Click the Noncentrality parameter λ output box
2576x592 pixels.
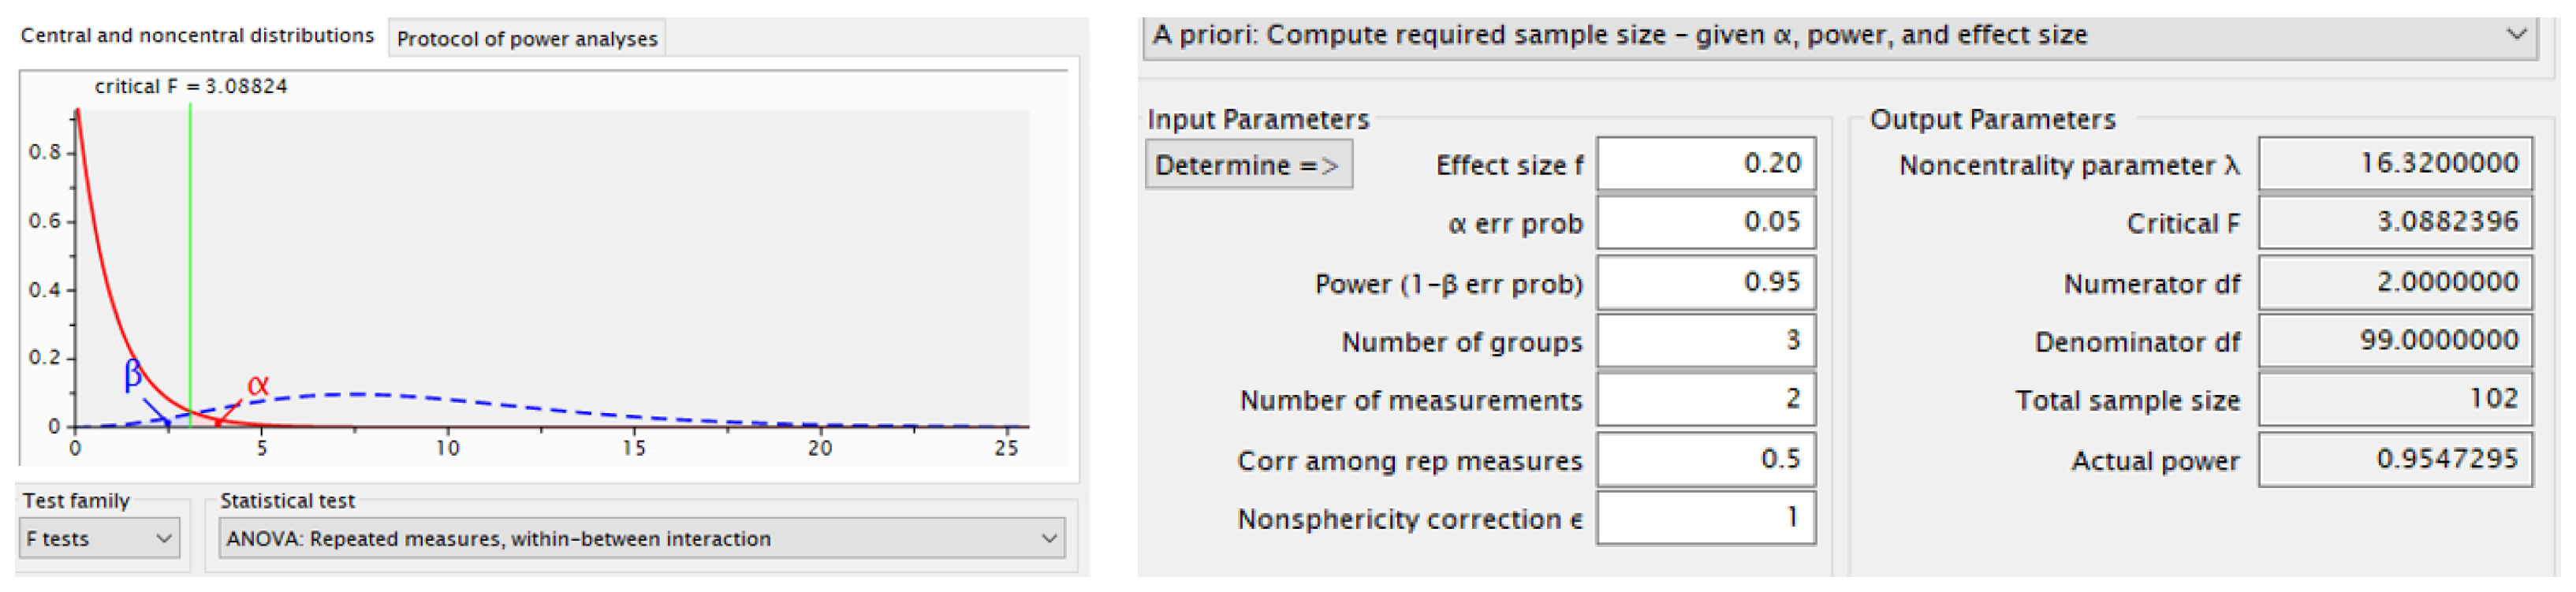2394,164
